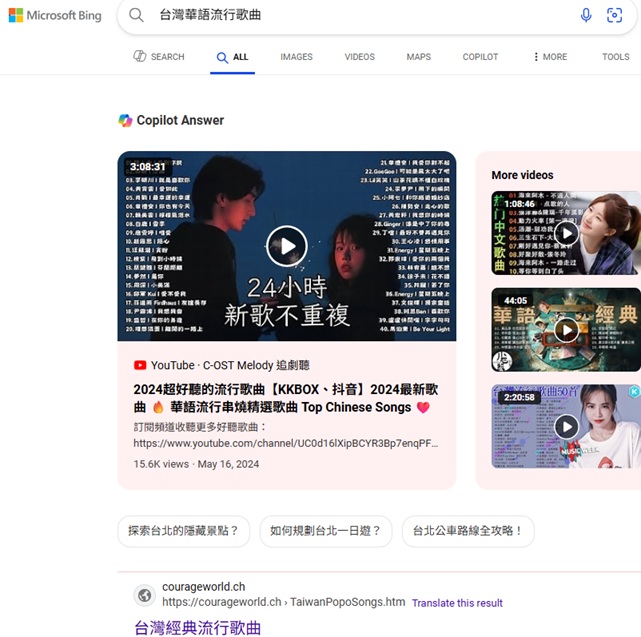641x637 pixels.
Task: Play the 1:08:46 side video
Action: [566, 233]
